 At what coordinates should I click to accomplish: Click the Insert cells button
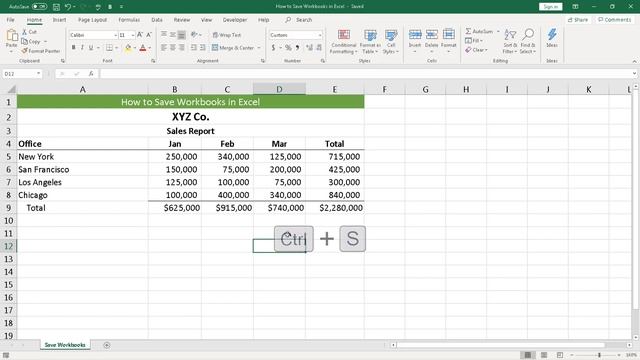pyautogui.click(x=415, y=40)
